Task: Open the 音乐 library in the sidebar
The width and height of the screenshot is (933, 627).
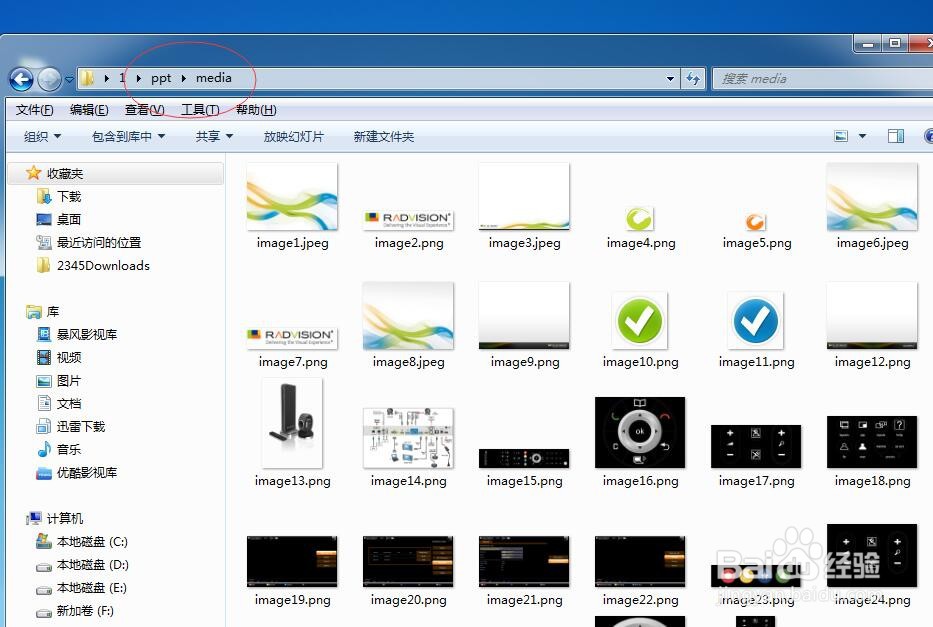Action: [x=72, y=449]
